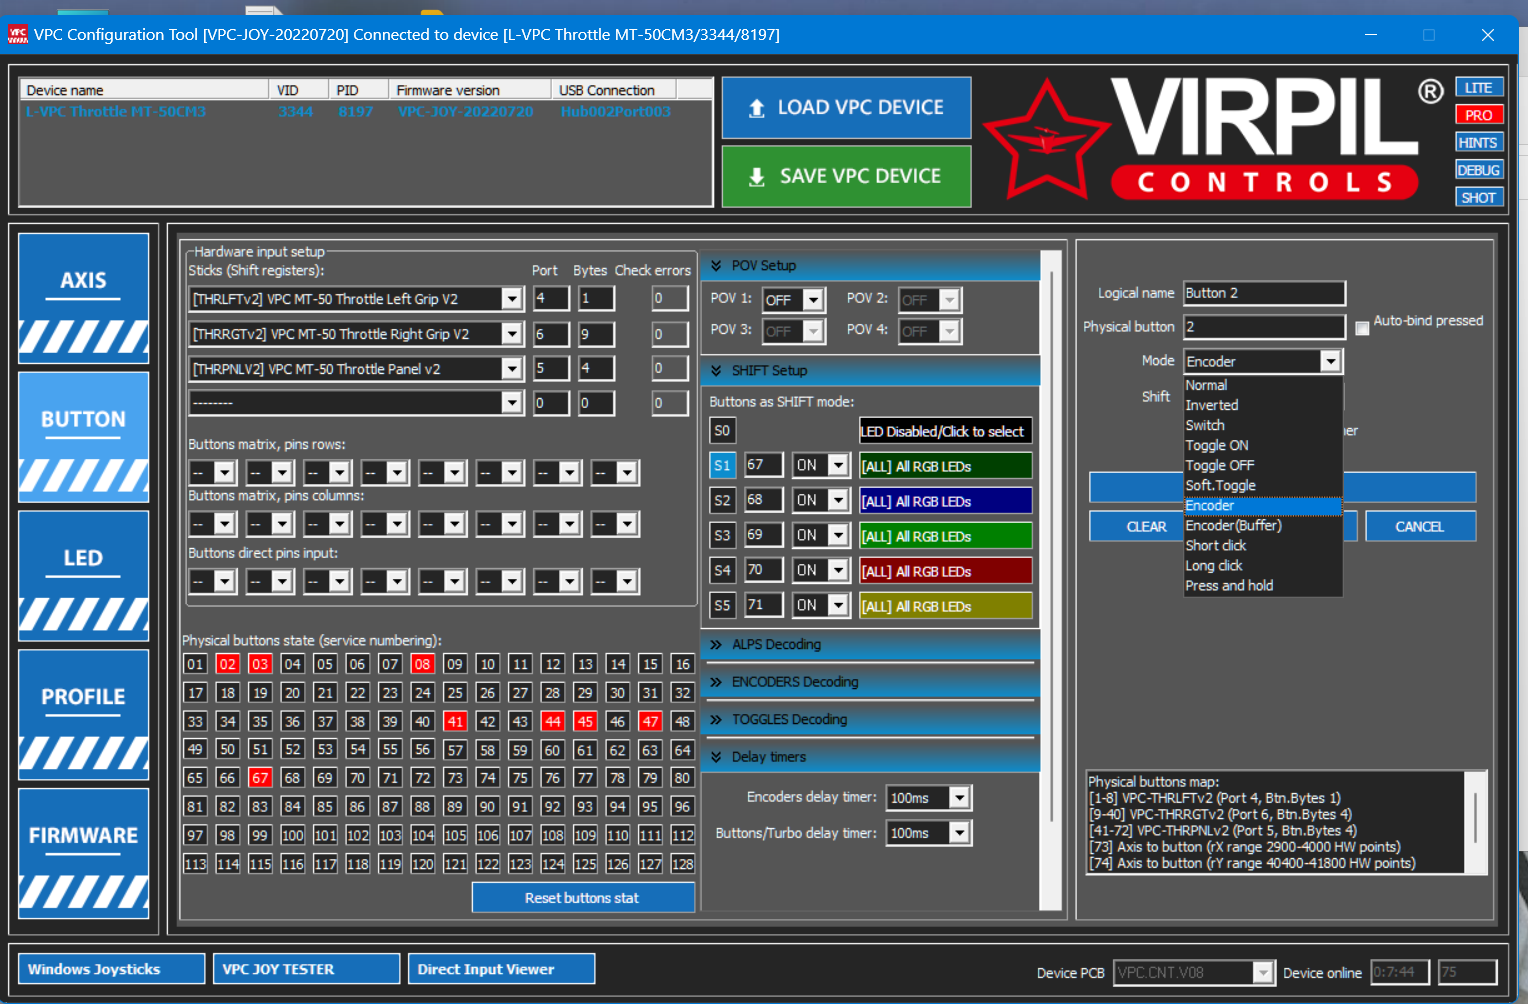Click physical button state 02
This screenshot has height=1004, width=1528.
(228, 664)
